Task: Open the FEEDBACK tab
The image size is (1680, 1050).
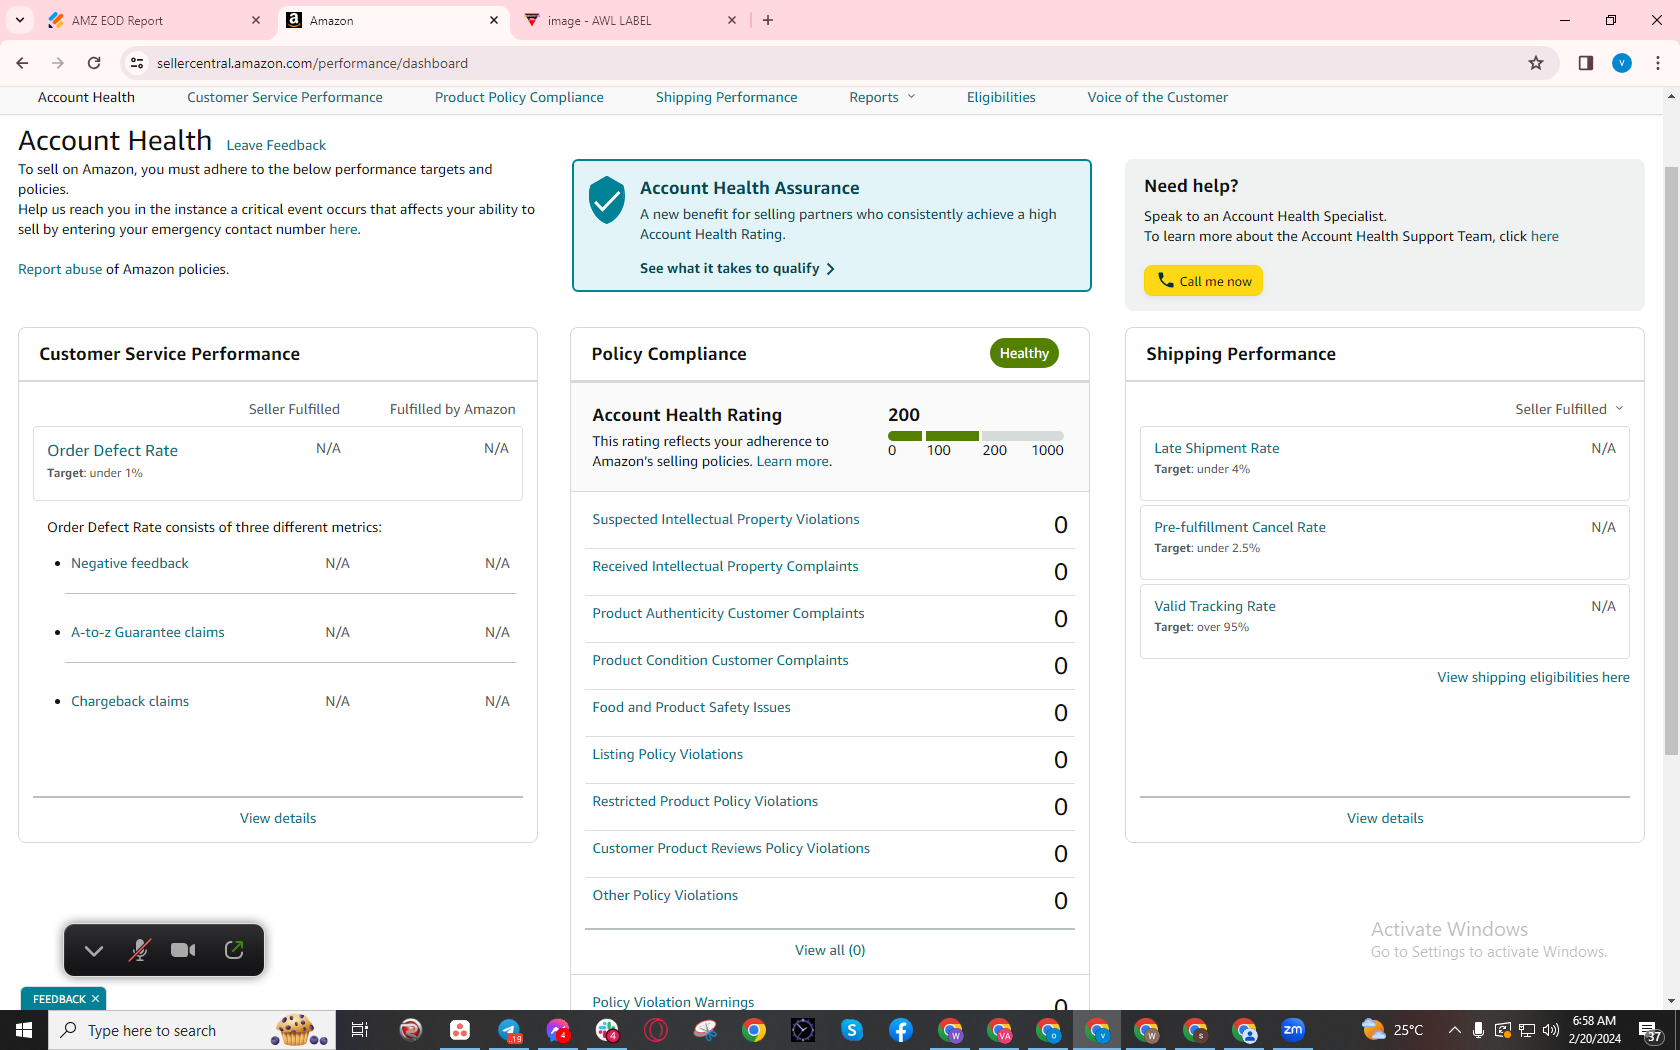Action: pyautogui.click(x=59, y=999)
